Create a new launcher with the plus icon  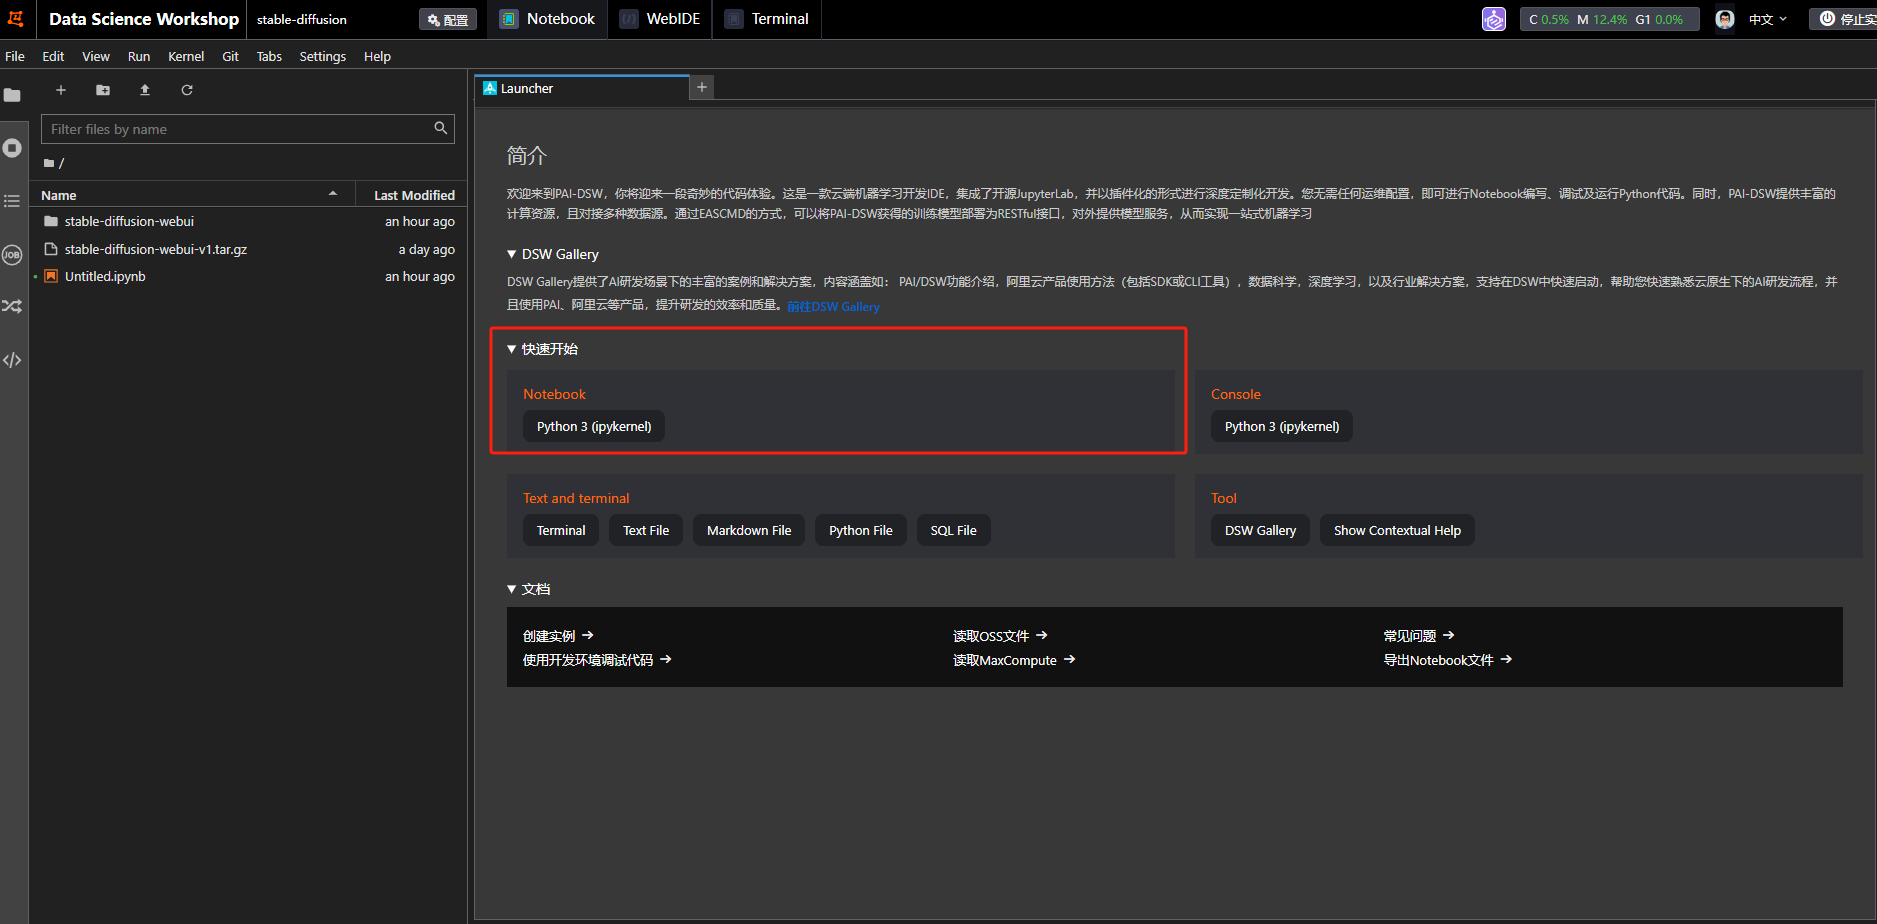pos(61,90)
